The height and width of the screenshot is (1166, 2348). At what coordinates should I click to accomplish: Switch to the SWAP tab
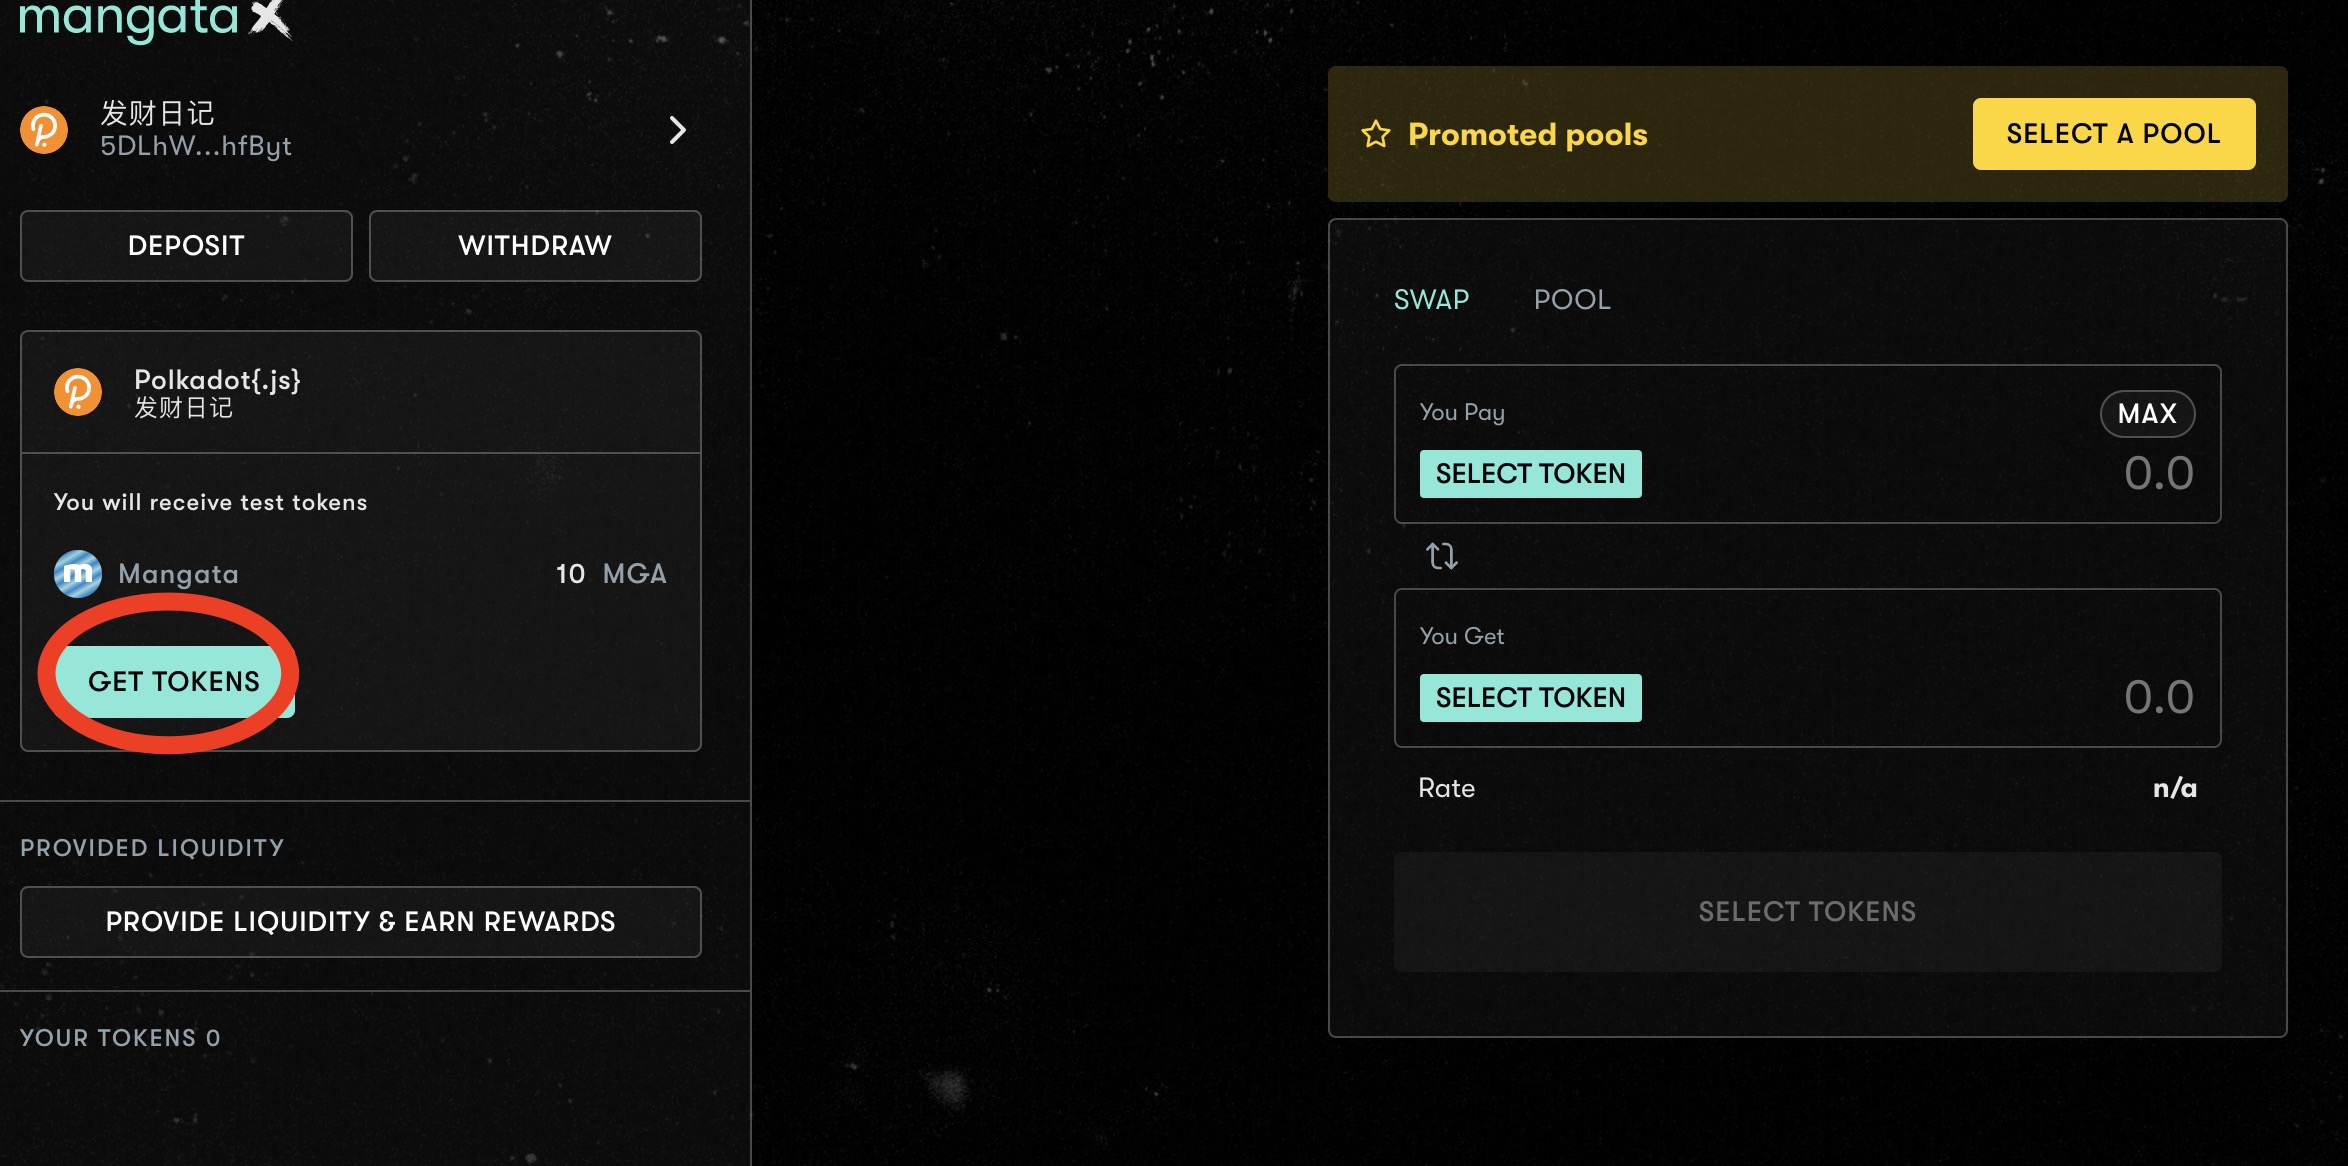pos(1431,300)
